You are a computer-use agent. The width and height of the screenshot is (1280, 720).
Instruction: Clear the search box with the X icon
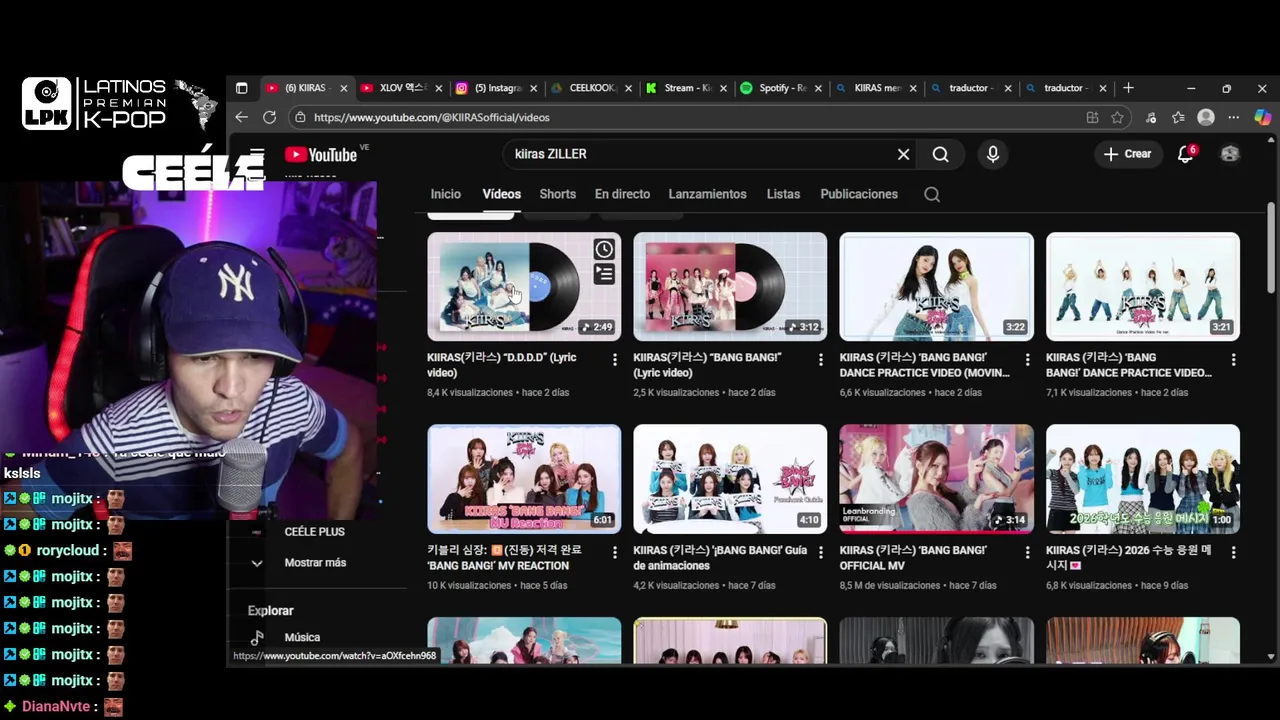[903, 154]
